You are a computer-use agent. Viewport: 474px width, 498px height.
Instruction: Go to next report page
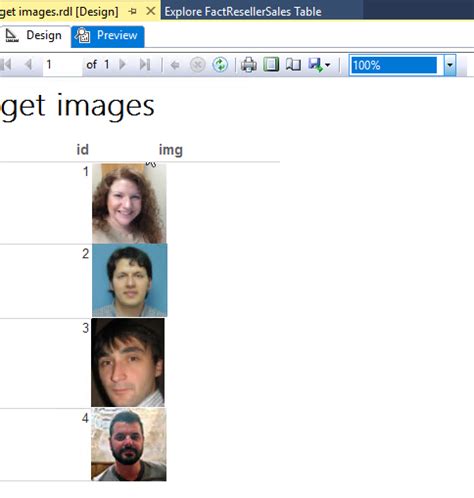(123, 64)
